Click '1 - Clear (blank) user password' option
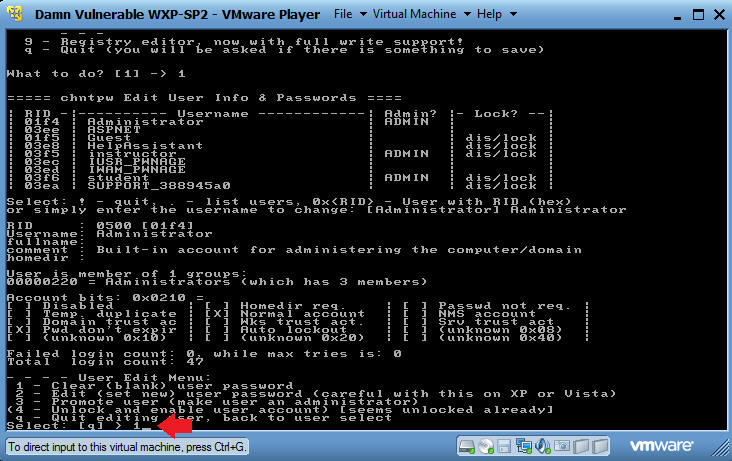Image resolution: width=732 pixels, height=461 pixels. coord(155,386)
